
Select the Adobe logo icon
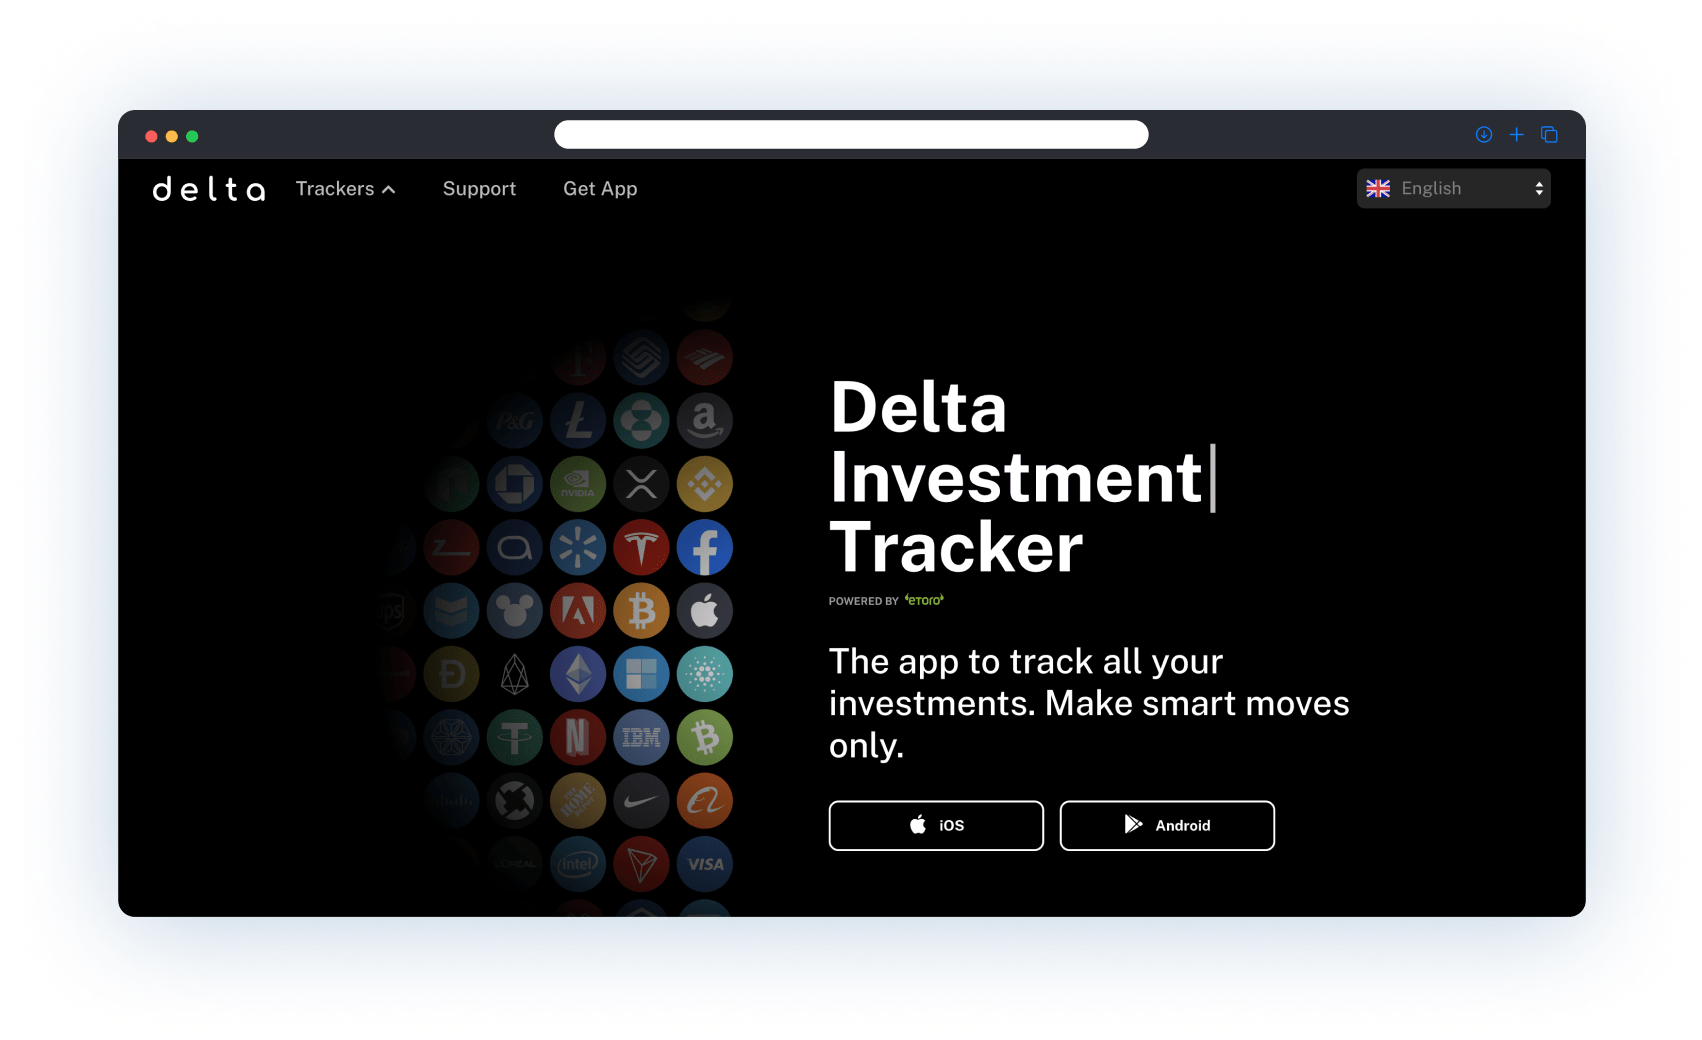click(x=578, y=611)
